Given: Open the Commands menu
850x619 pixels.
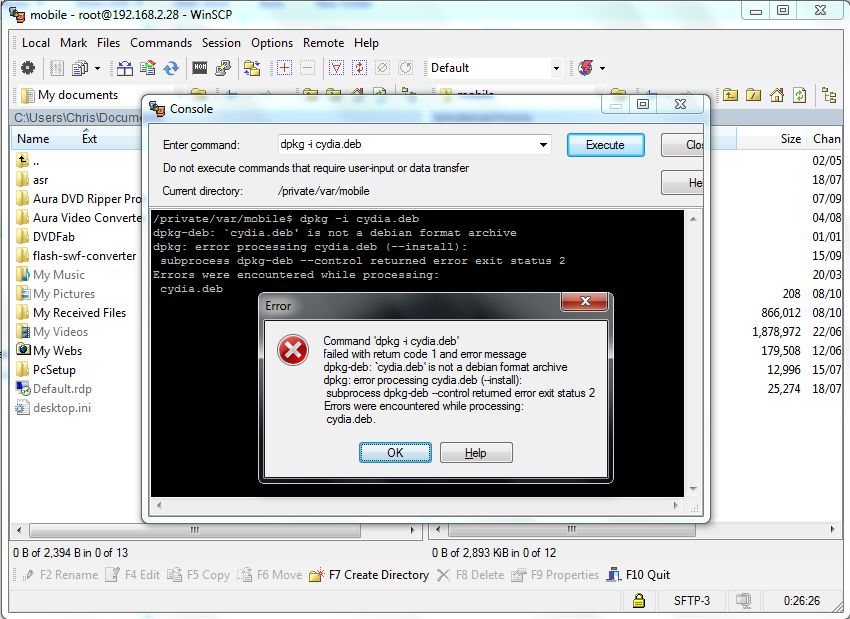Looking at the screenshot, I should (160, 43).
